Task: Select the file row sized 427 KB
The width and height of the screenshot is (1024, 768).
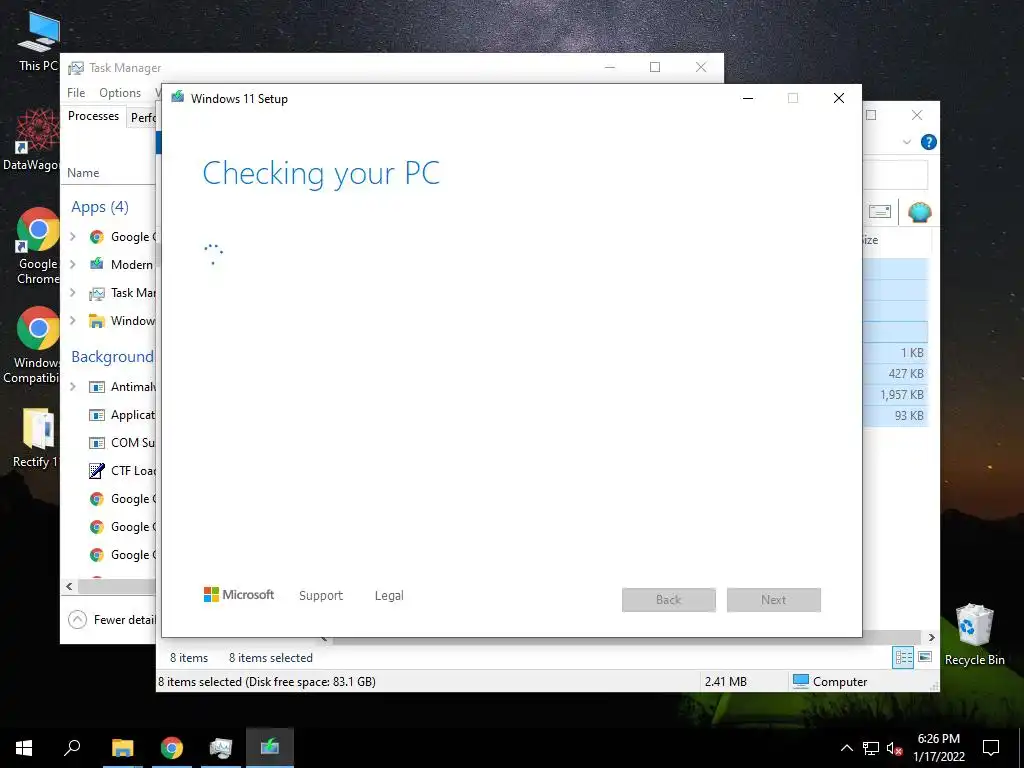Action: (x=895, y=374)
